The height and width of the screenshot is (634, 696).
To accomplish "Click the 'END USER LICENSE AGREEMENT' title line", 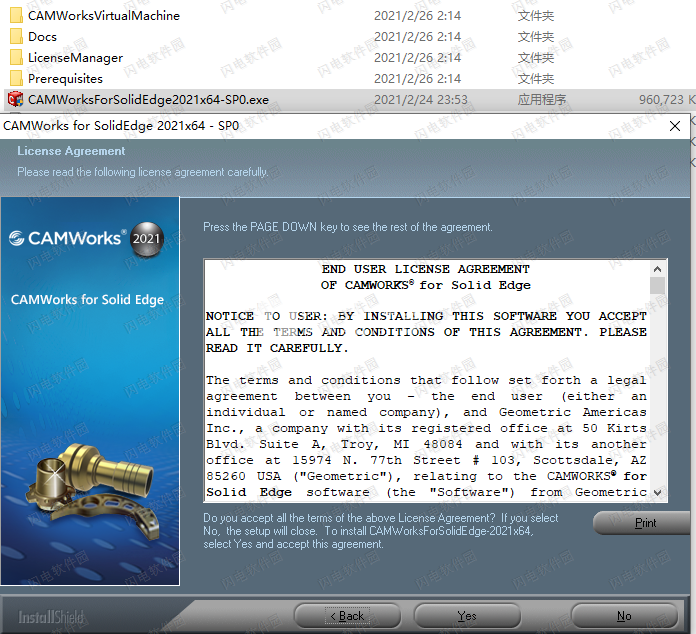I will 426,269.
